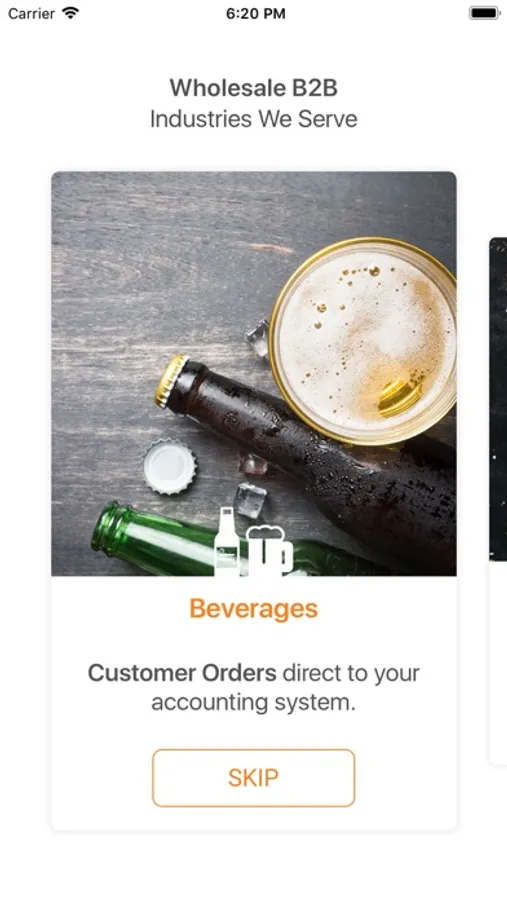The width and height of the screenshot is (507, 900).
Task: Tap the 6:20 PM clock
Action: coord(256,13)
